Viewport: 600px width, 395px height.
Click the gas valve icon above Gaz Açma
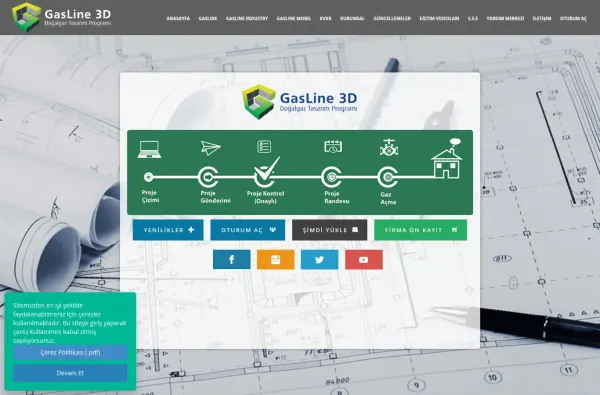(389, 147)
